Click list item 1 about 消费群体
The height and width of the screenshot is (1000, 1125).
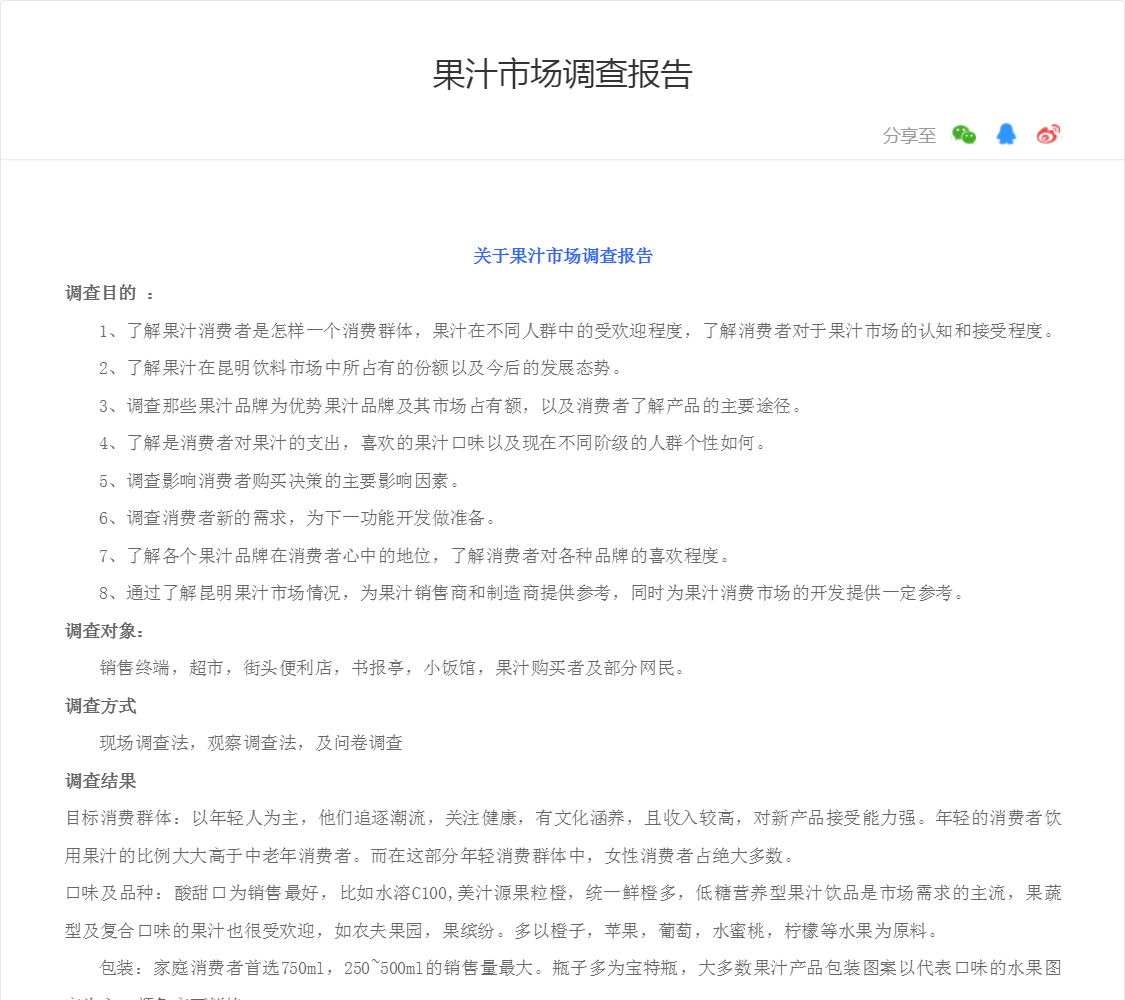point(578,331)
